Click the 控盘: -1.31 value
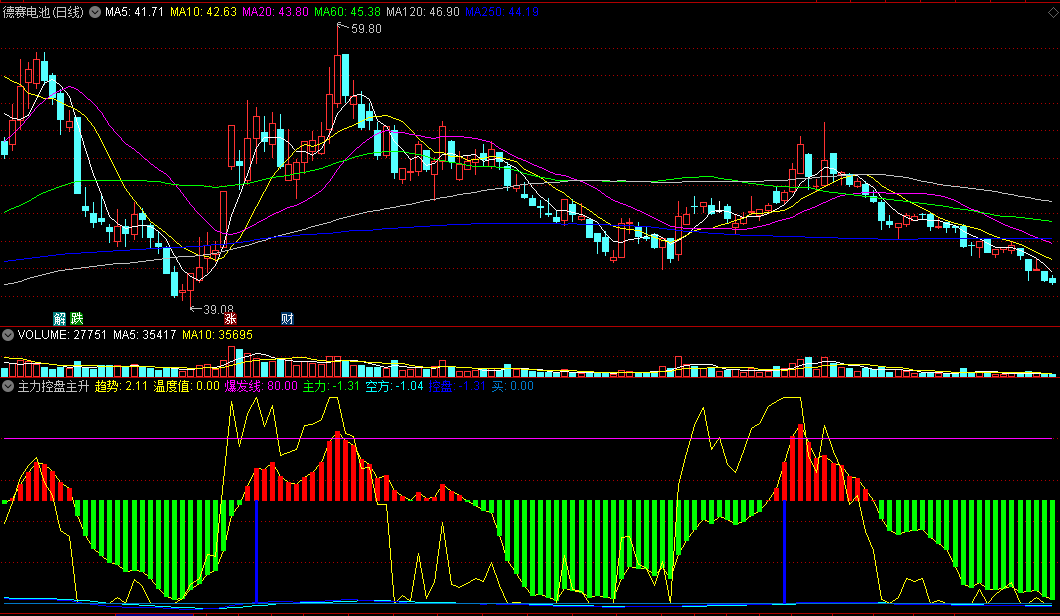Screen dimensions: 1060x616 click(458, 386)
